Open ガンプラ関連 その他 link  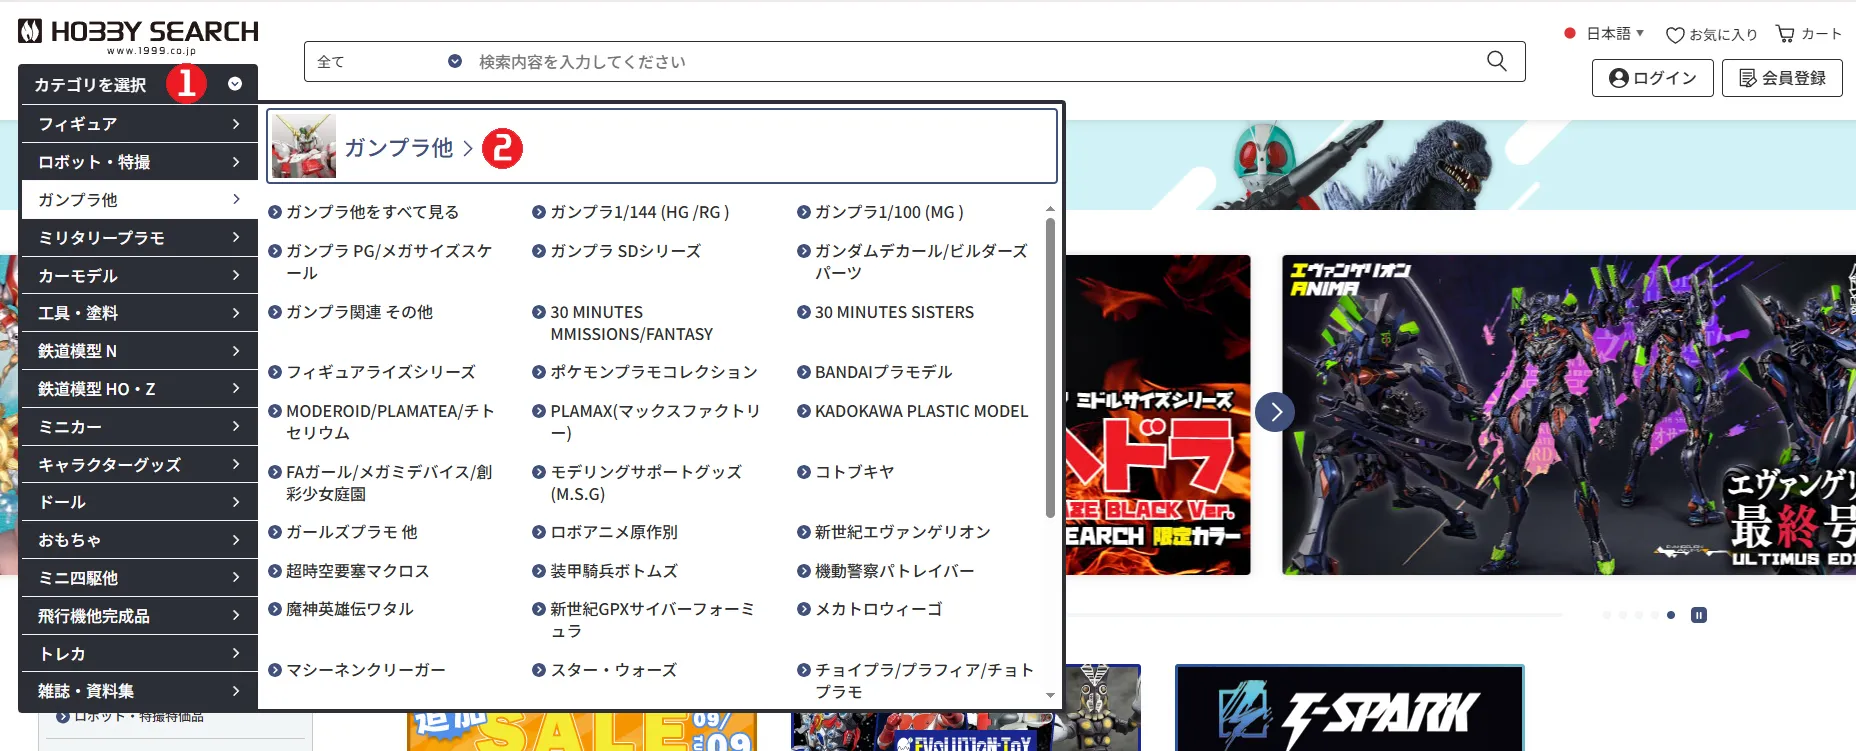(x=359, y=312)
